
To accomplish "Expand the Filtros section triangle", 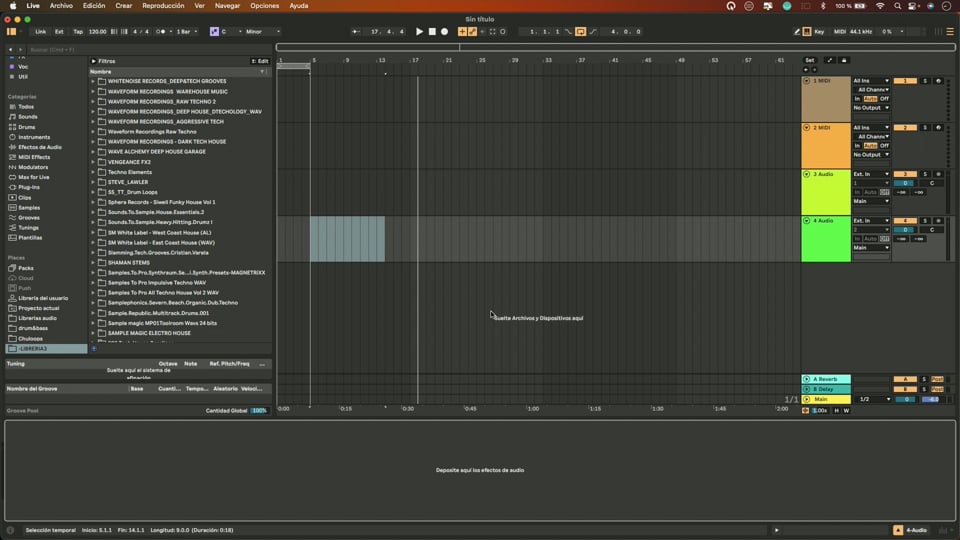I will [94, 61].
